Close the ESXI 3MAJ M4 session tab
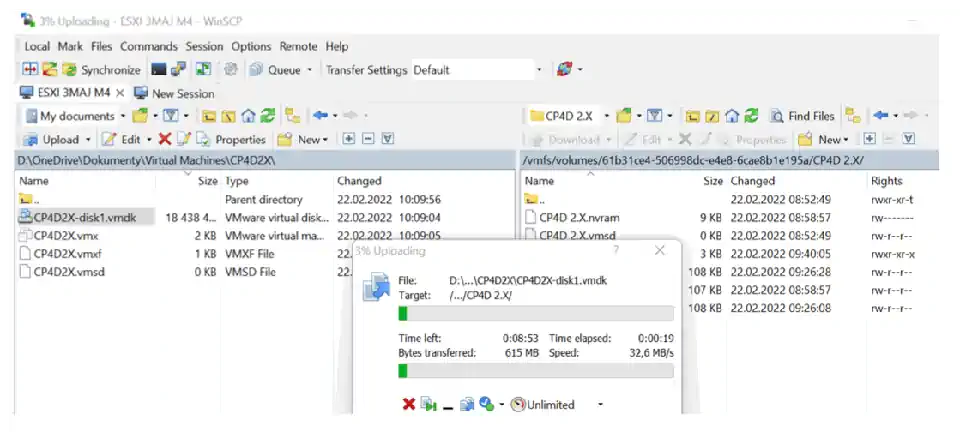This screenshot has width=972, height=444. pos(120,93)
